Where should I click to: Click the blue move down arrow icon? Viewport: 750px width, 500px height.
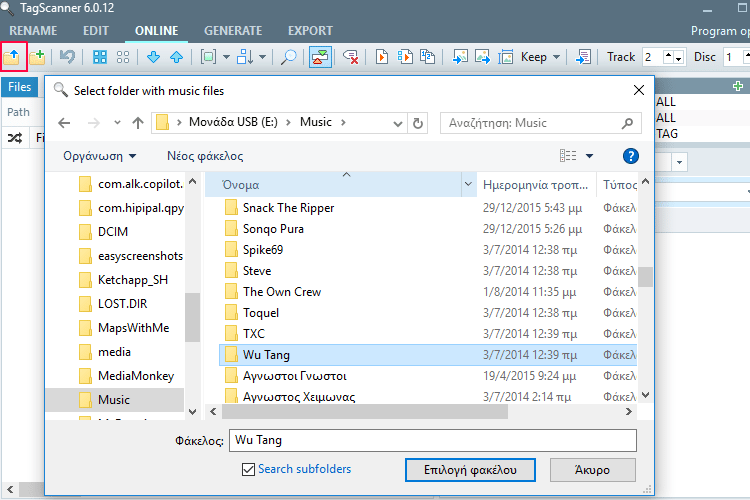pyautogui.click(x=153, y=57)
